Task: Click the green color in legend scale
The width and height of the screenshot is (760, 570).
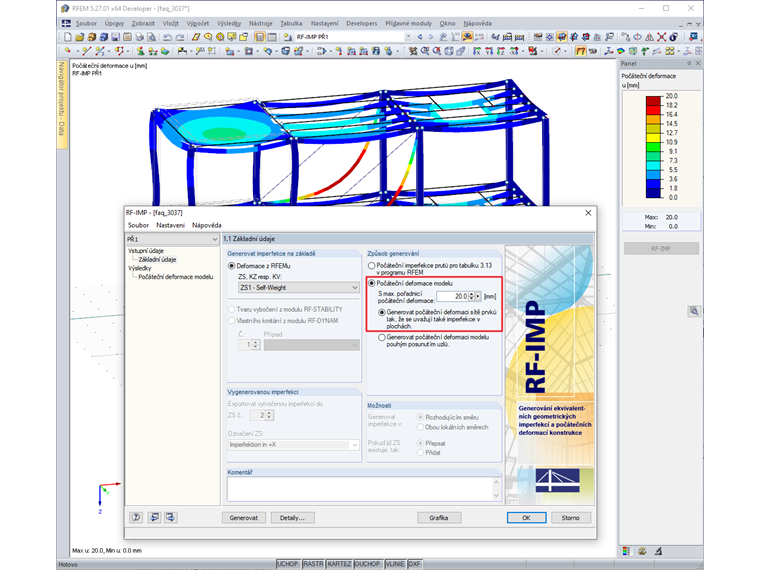Action: tap(653, 147)
